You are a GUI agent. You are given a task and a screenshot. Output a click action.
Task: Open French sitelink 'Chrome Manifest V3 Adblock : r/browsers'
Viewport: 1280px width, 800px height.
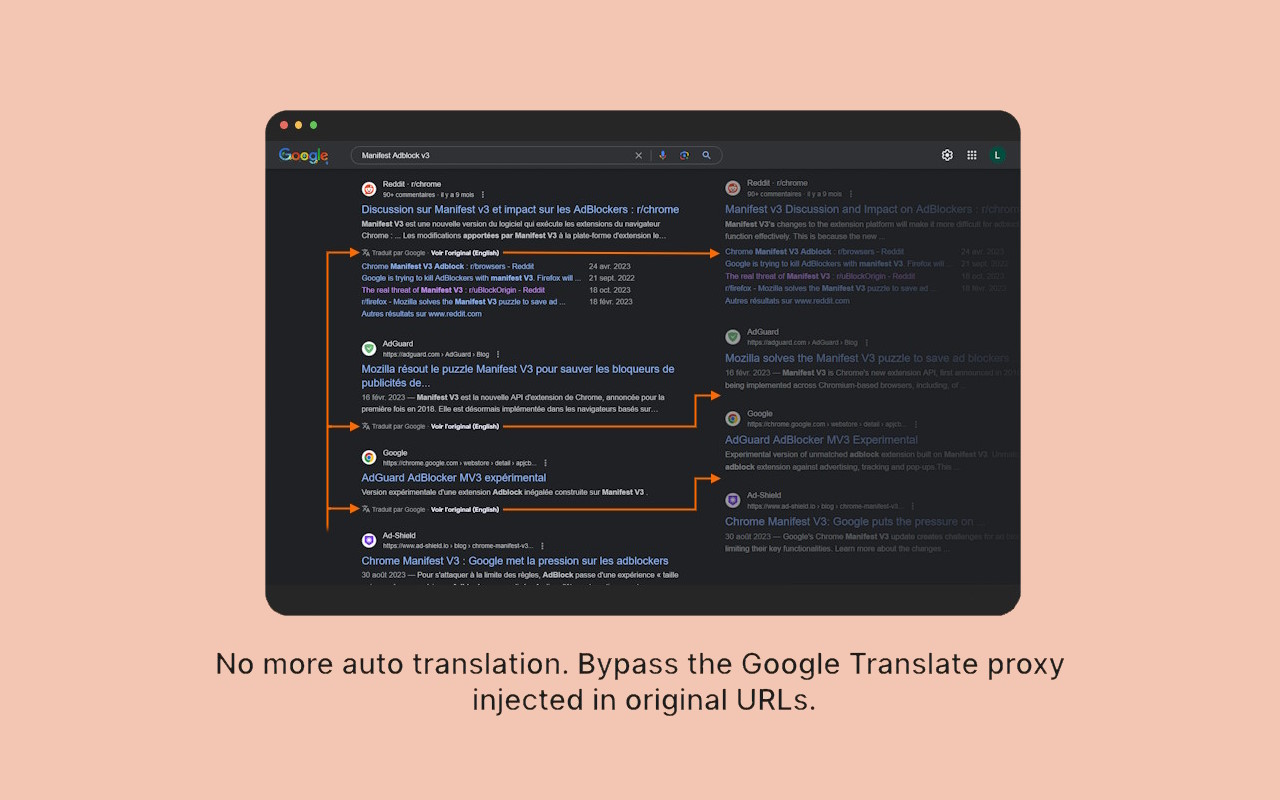point(447,267)
